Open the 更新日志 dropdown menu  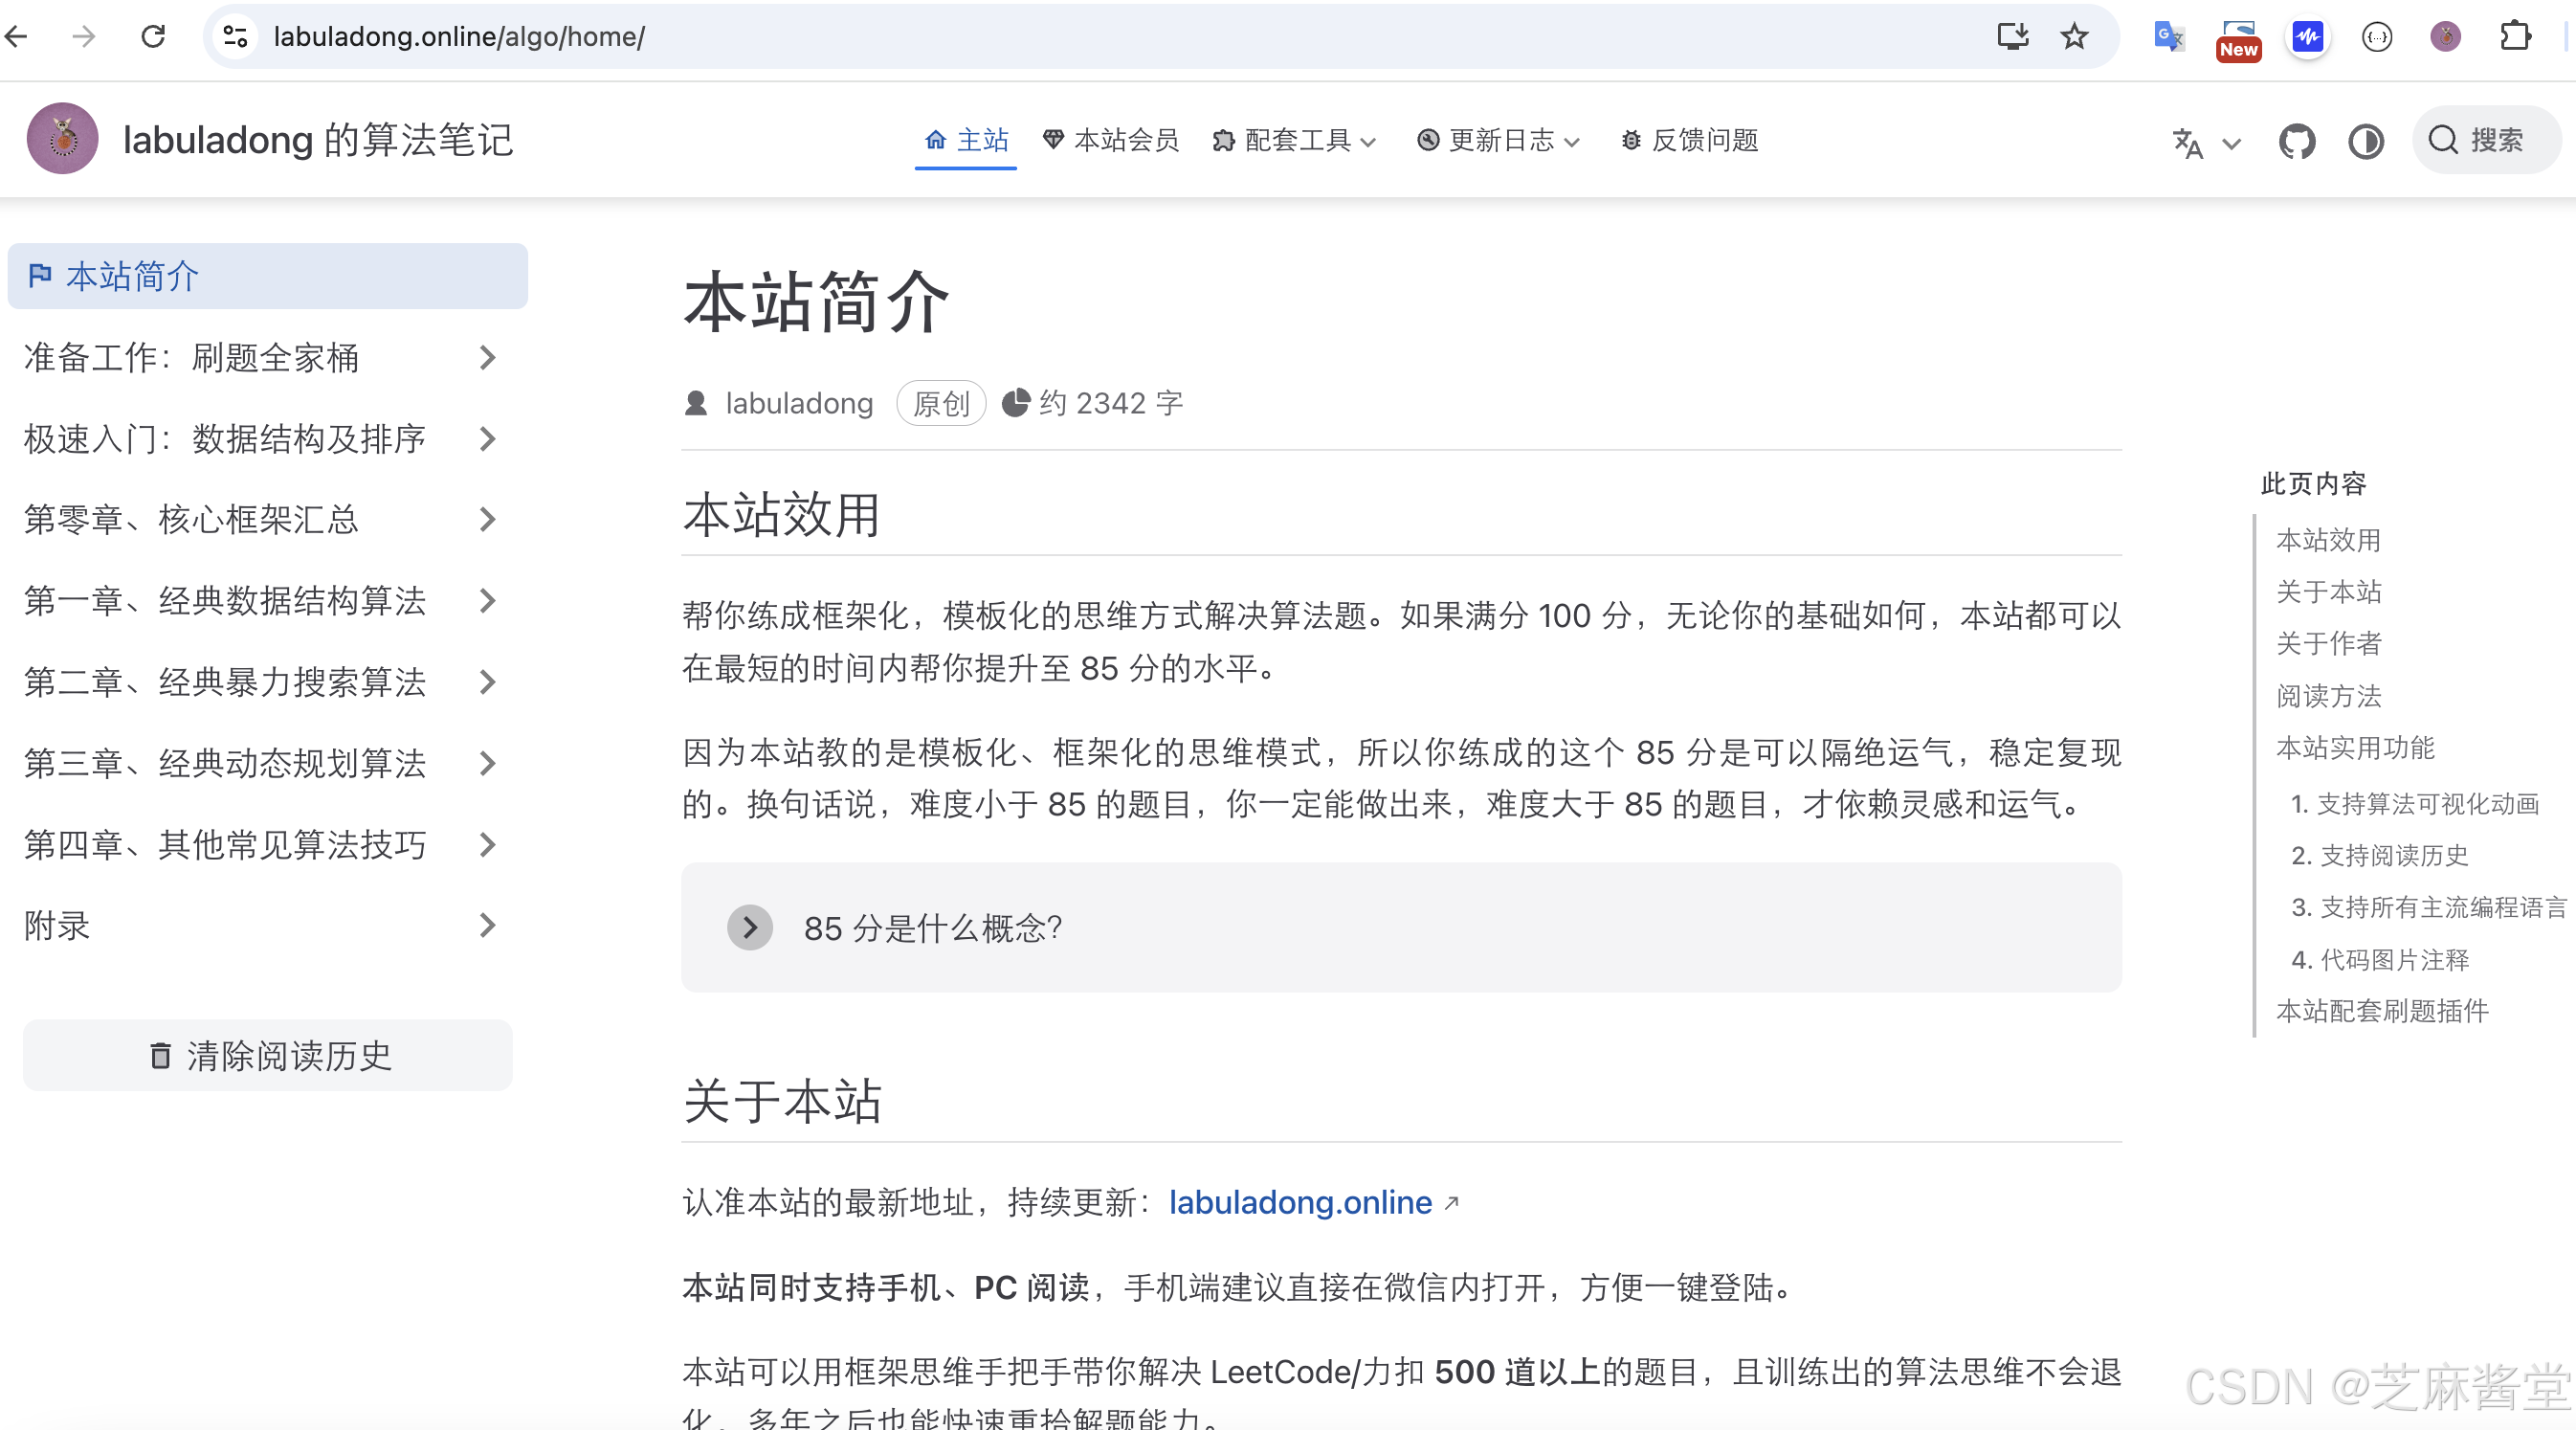pyautogui.click(x=1499, y=141)
